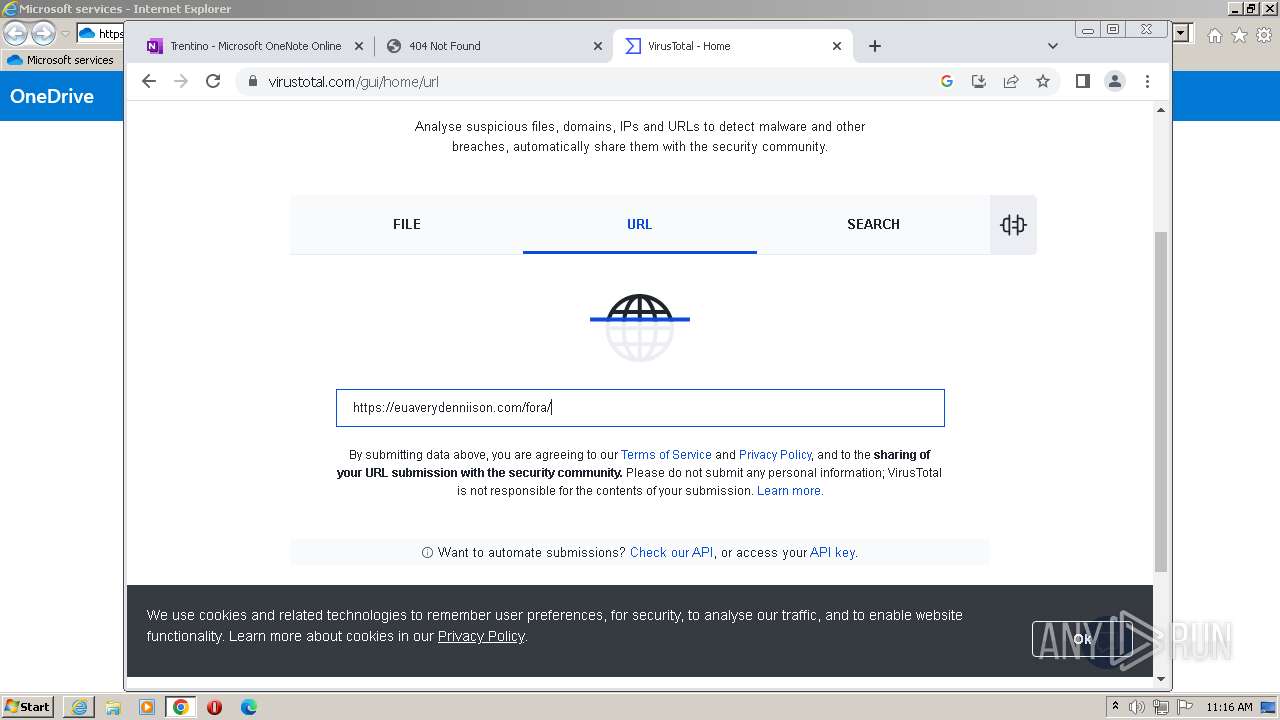Close the VirusTotal - Home tab
Screen dimensions: 1280x720
coord(837,46)
